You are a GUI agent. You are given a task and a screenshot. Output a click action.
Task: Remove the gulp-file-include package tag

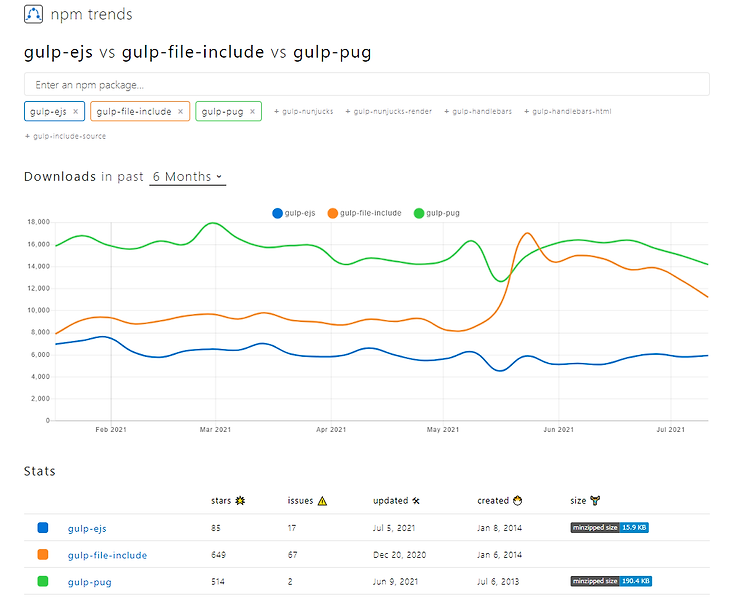pos(180,111)
